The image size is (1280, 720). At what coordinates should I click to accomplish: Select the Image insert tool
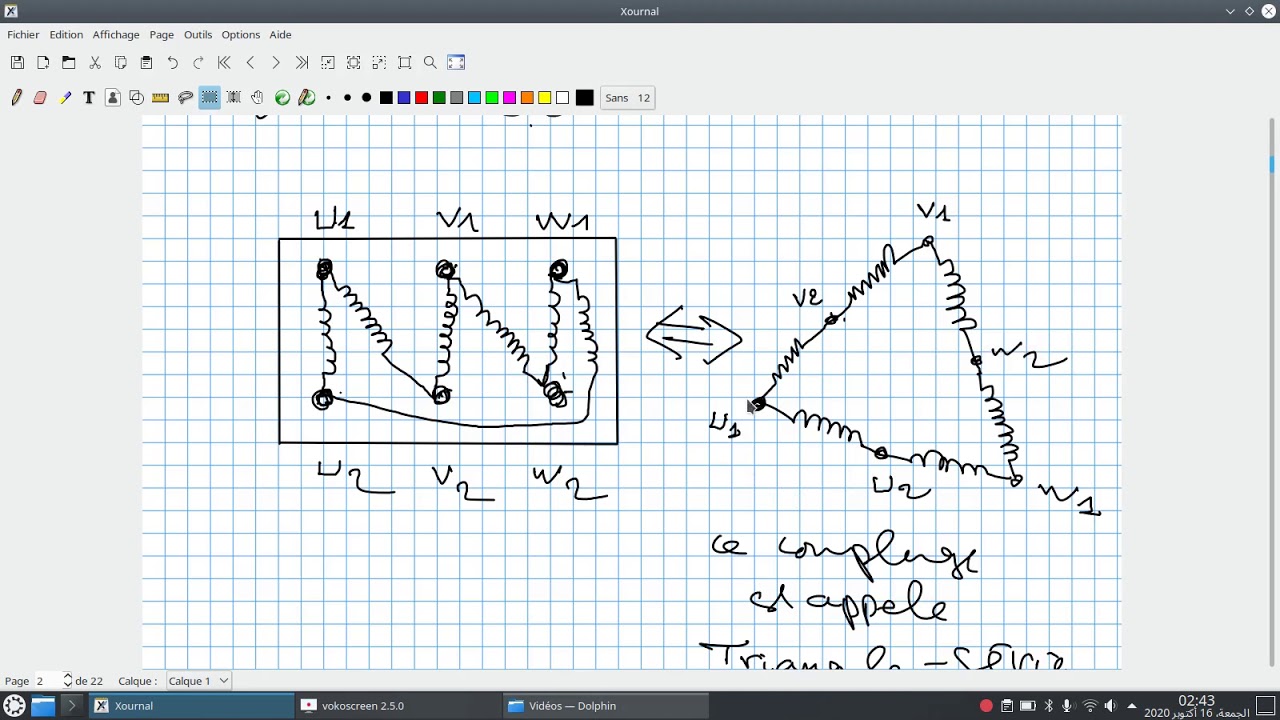[x=113, y=98]
